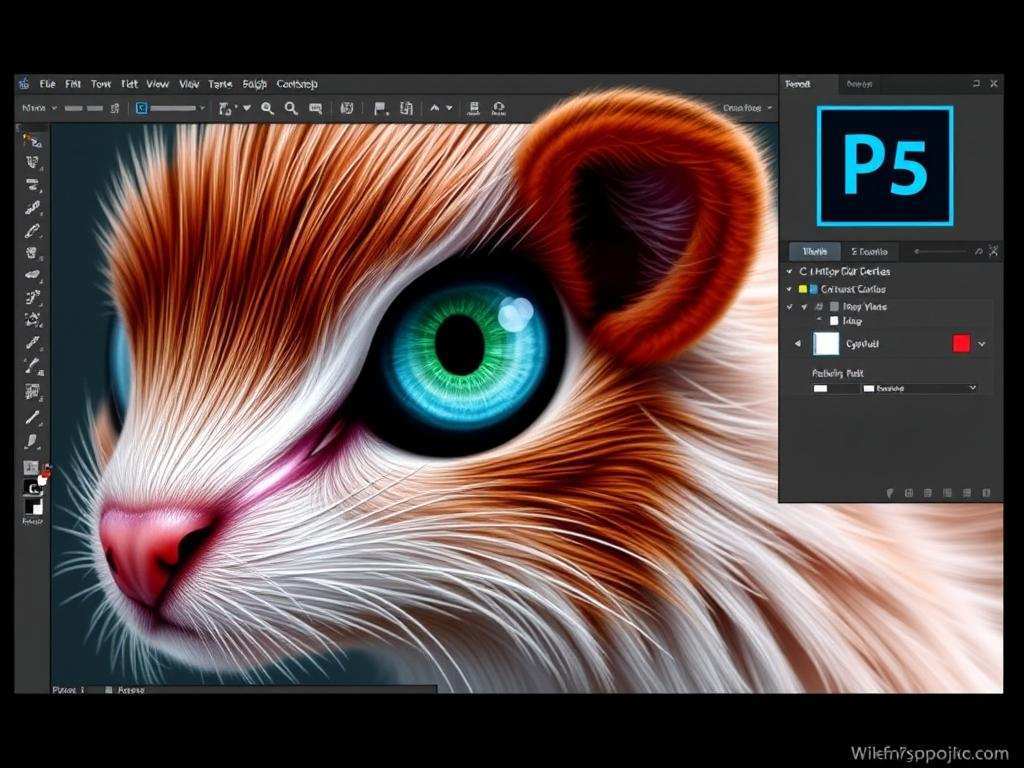This screenshot has height=768, width=1024.
Task: Click the magnifier with plus zoom-in icon
Action: pos(267,108)
